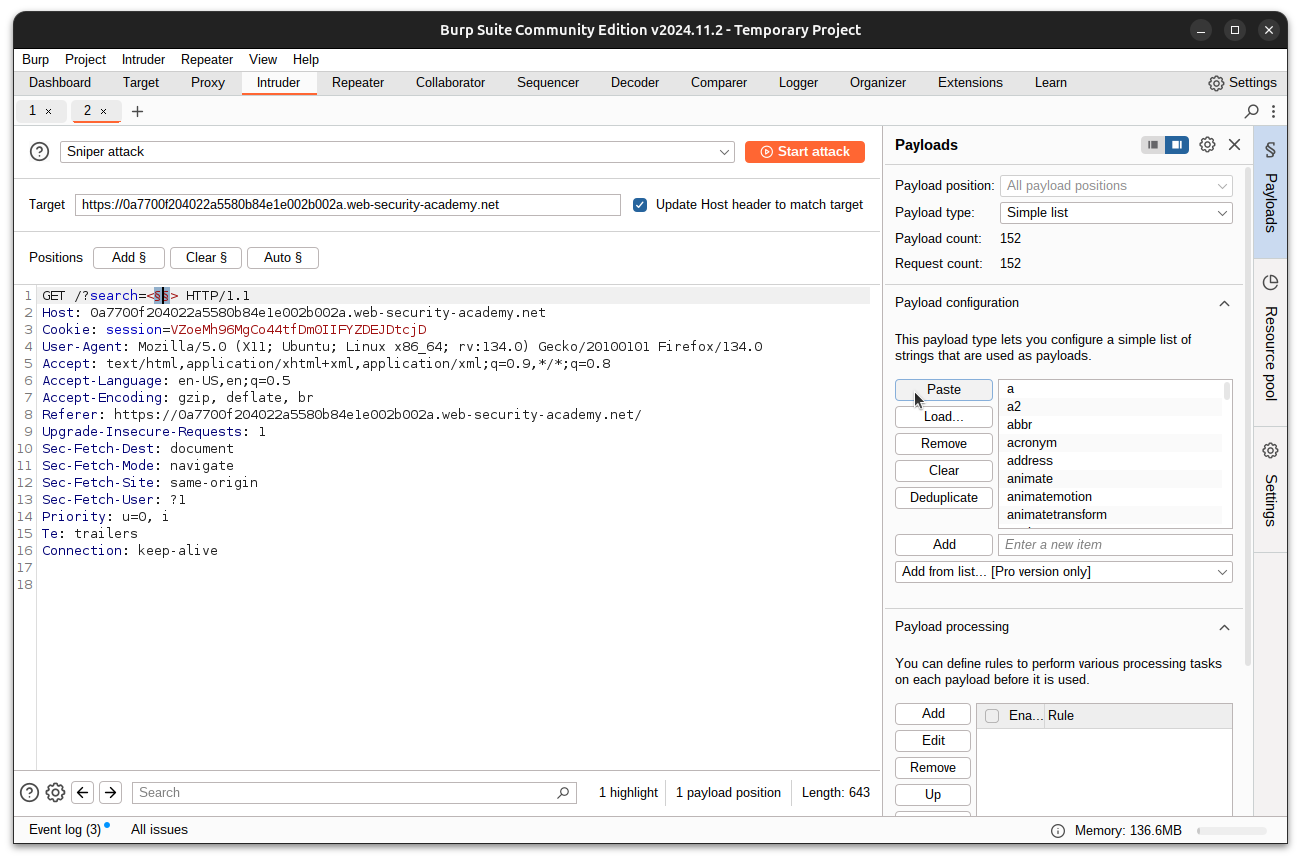Go to next search match arrow

[111, 792]
